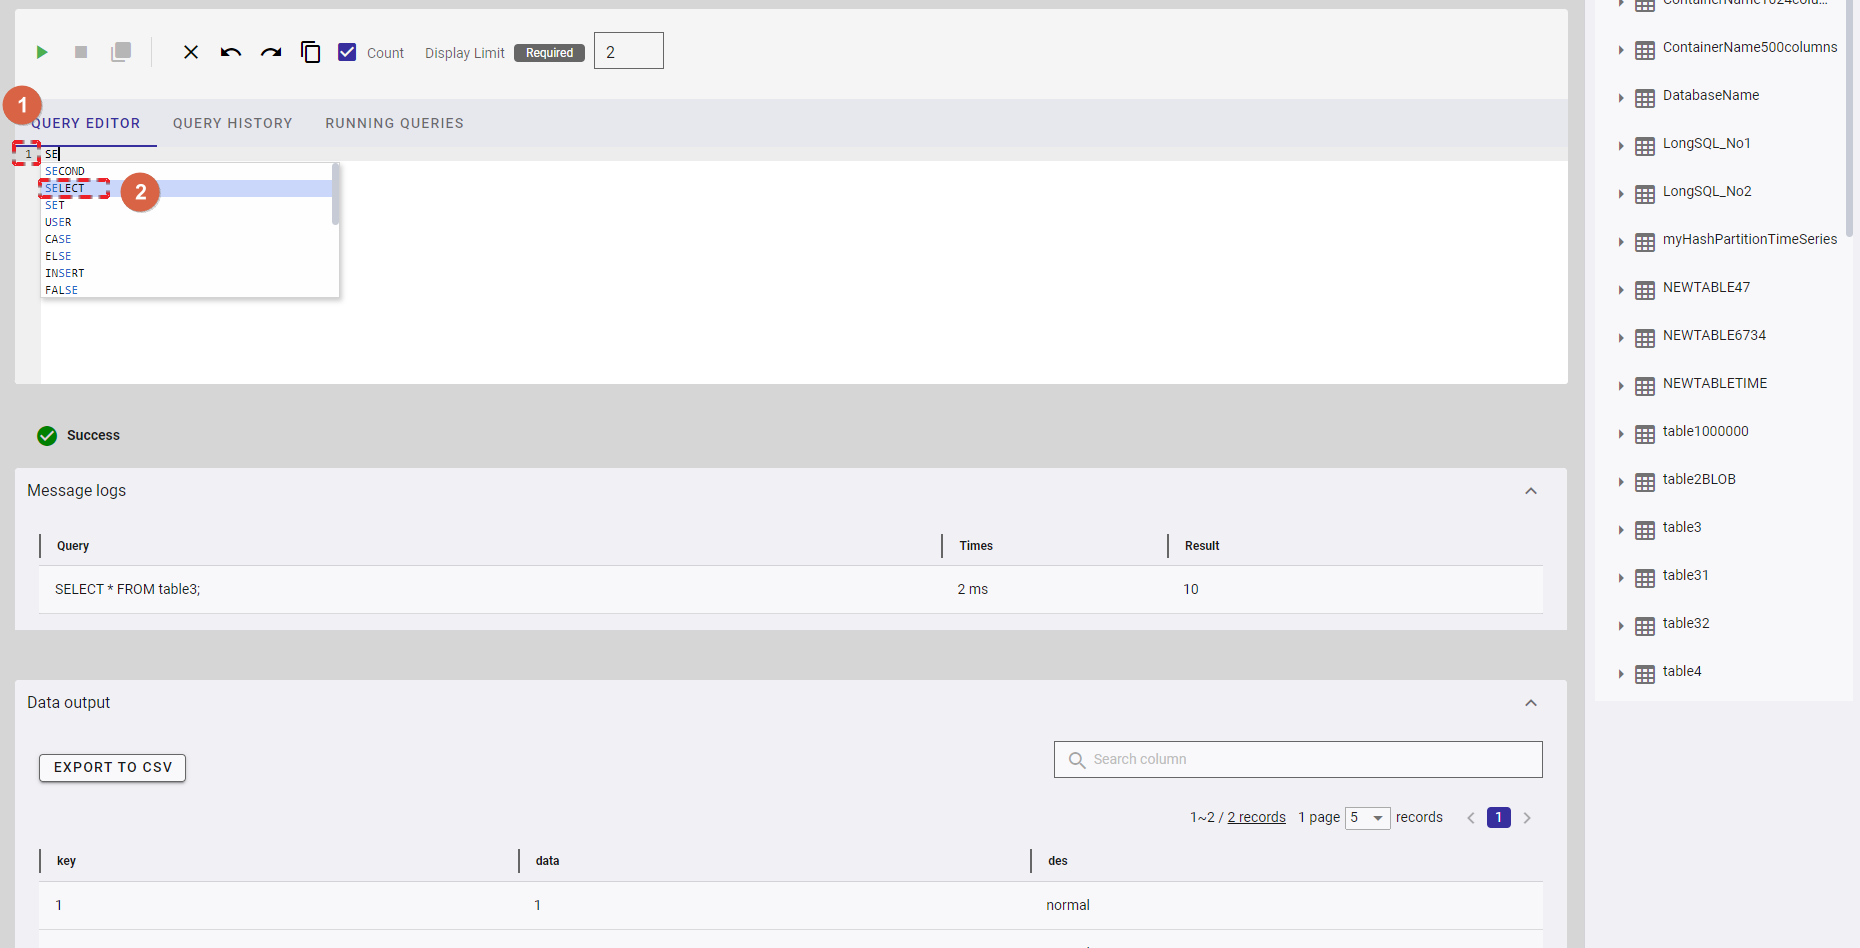This screenshot has height=948, width=1860.
Task: Open the 2 records link
Action: pos(1256,817)
